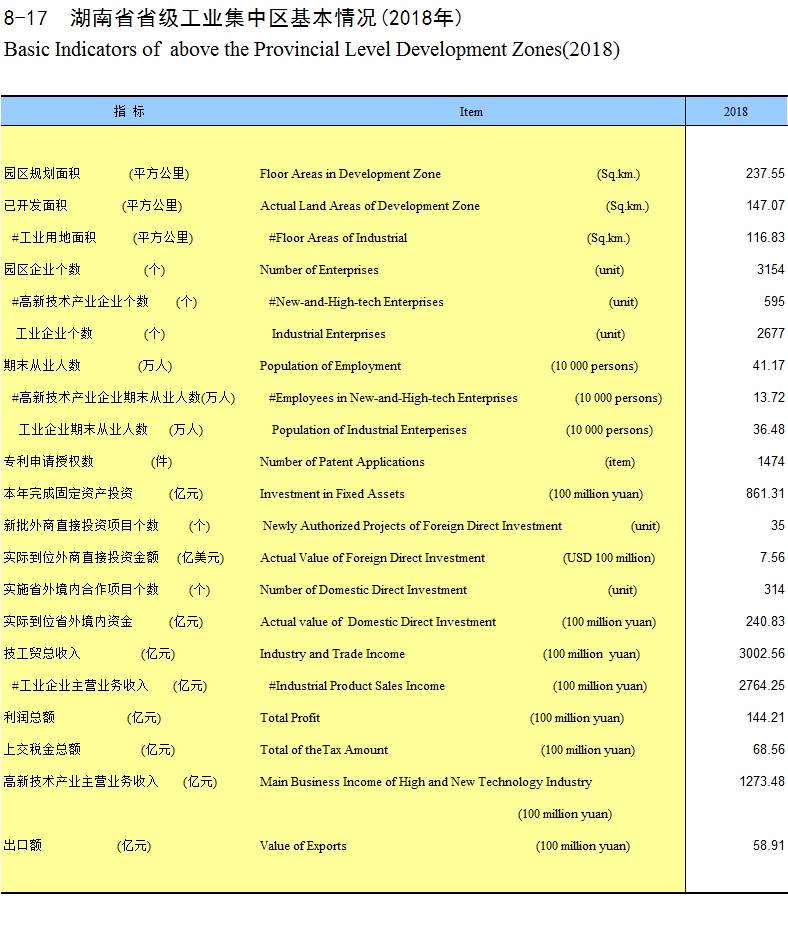Screen dimensions: 788x926
Task: Select the value 314
Action: point(774,589)
